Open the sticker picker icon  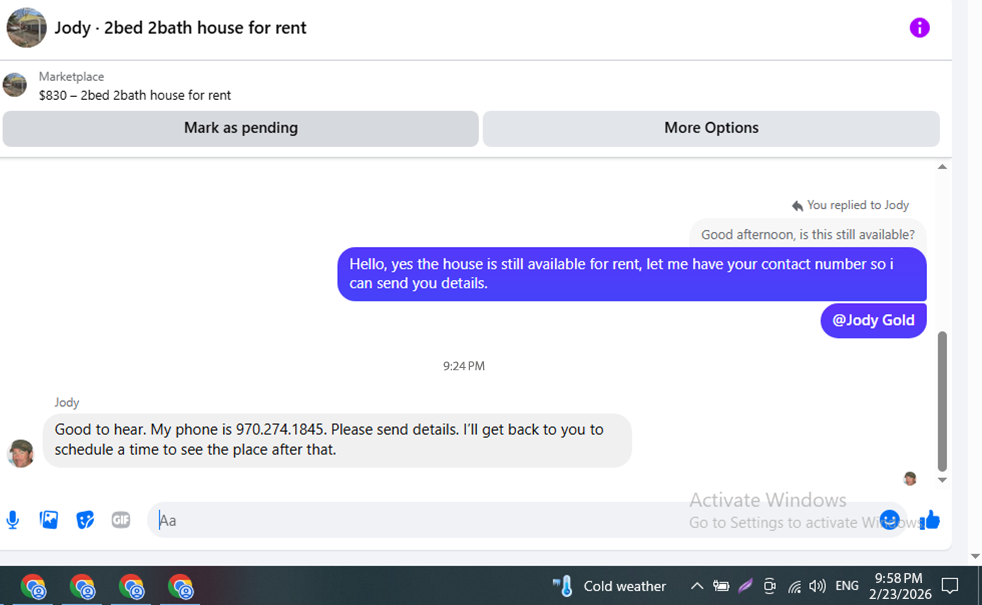85,520
